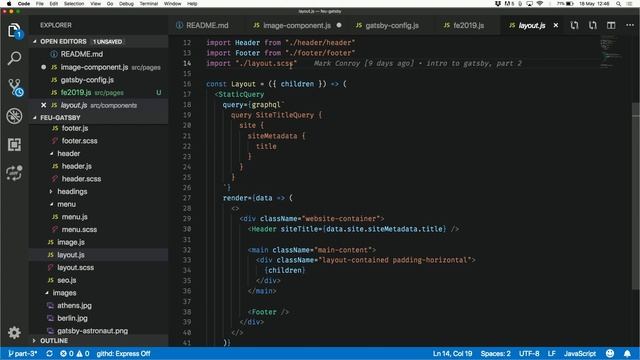Open README.md in Open Editors
The height and width of the screenshot is (360, 640).
(x=98, y=54)
